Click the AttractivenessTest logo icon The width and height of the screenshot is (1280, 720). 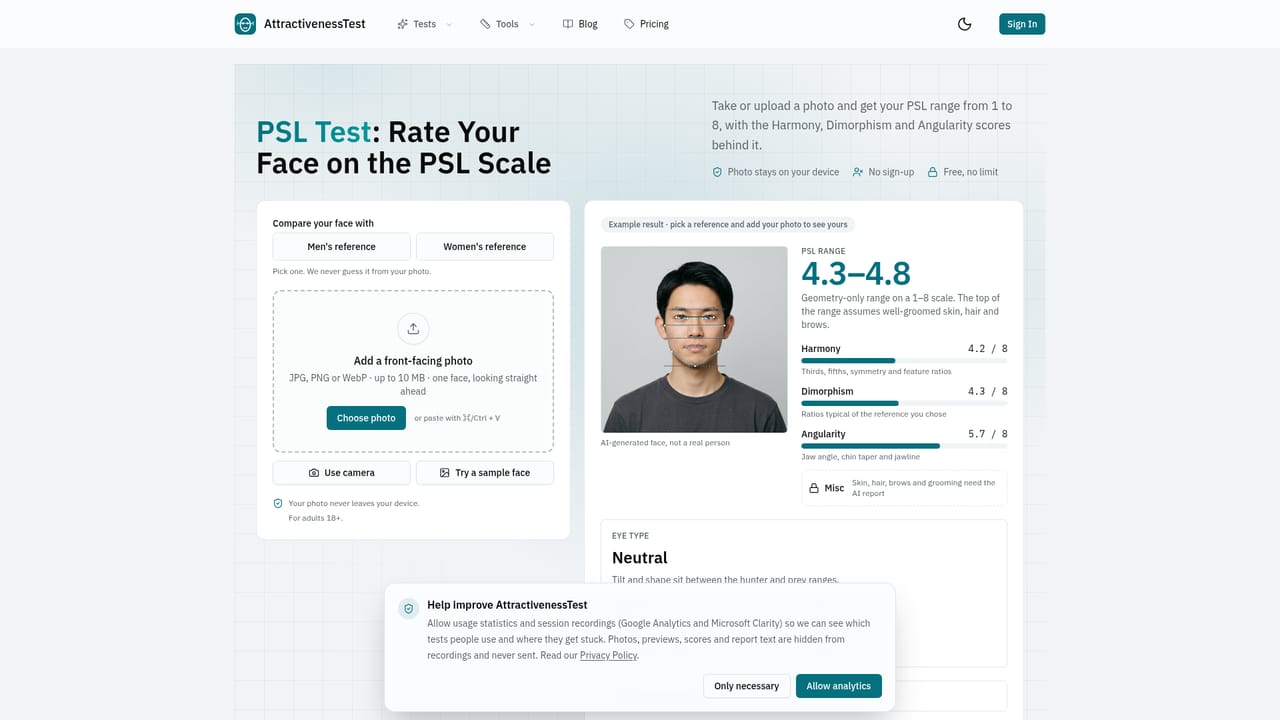tap(245, 24)
